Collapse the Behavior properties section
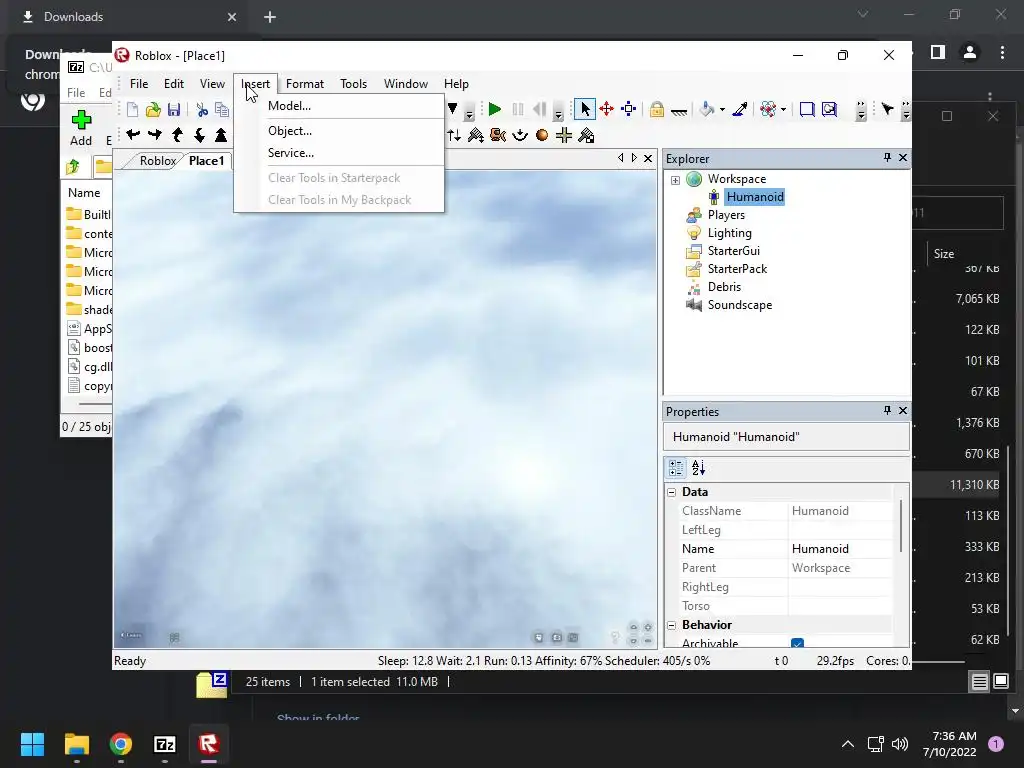 (x=671, y=626)
